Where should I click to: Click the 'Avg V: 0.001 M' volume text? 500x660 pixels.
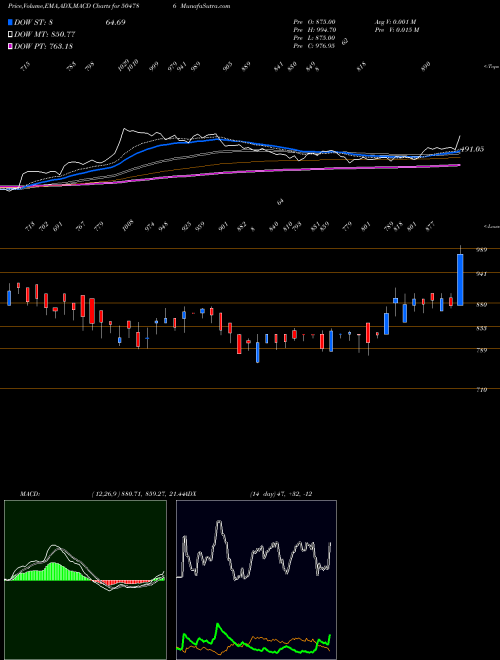point(395,22)
